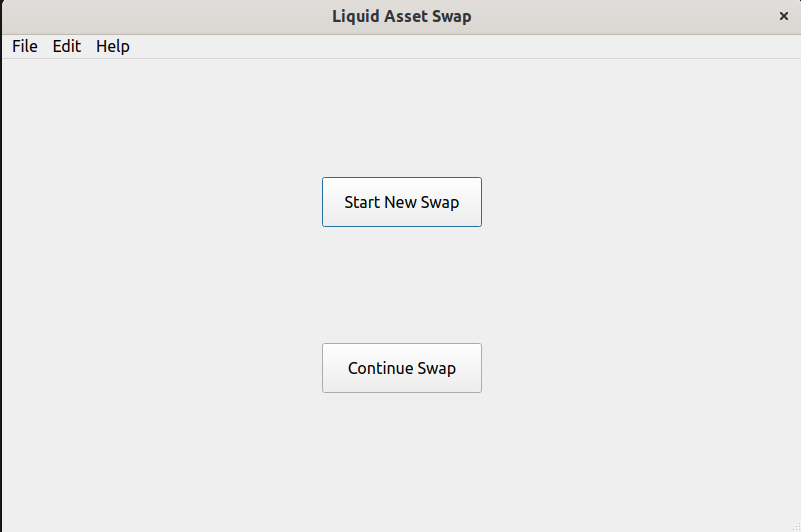Image resolution: width=801 pixels, height=532 pixels.
Task: Show the Edit menu options
Action: 67,46
